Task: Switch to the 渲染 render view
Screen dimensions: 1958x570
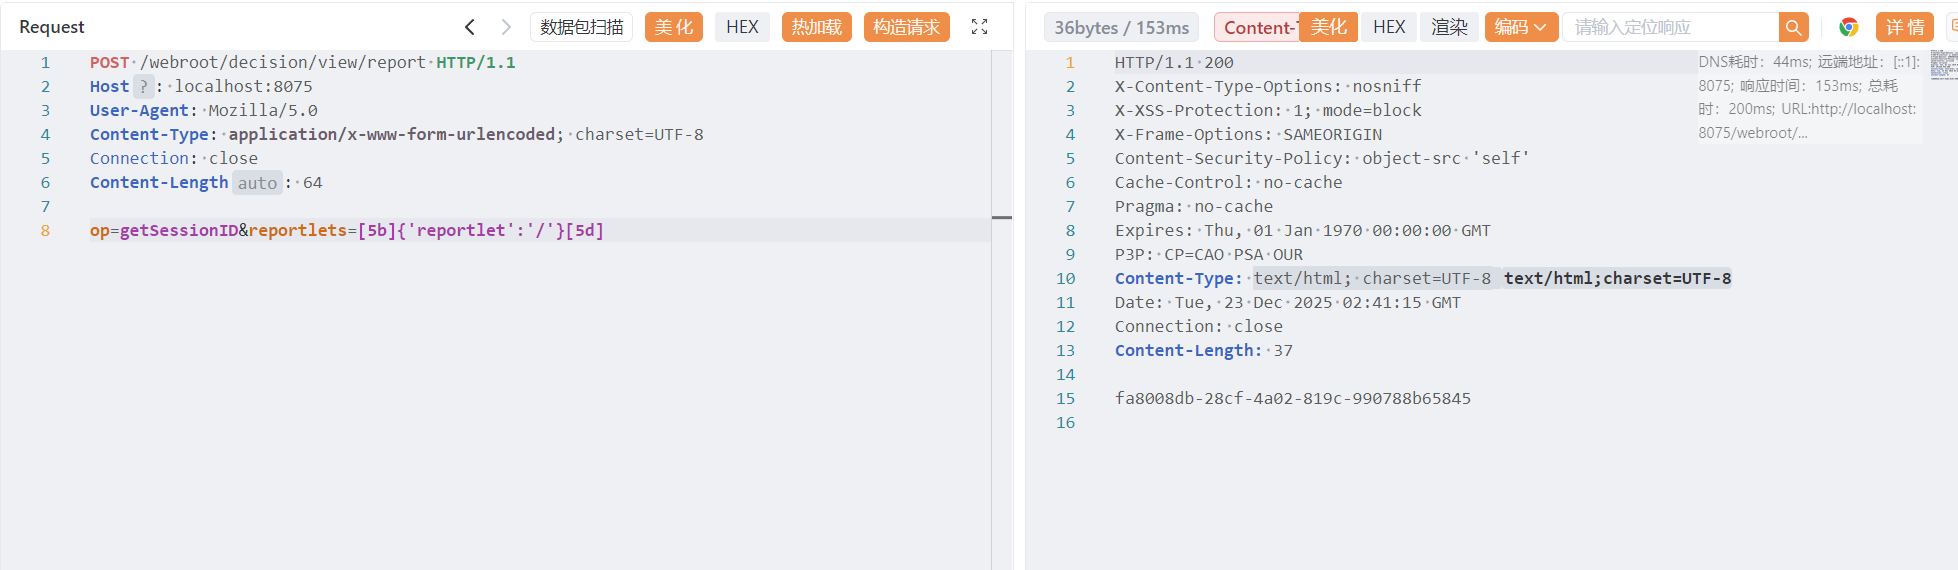Action: (x=1449, y=27)
